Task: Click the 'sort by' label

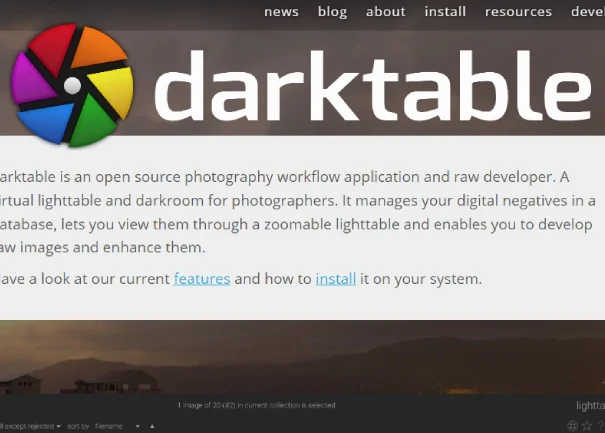Action: click(x=78, y=426)
